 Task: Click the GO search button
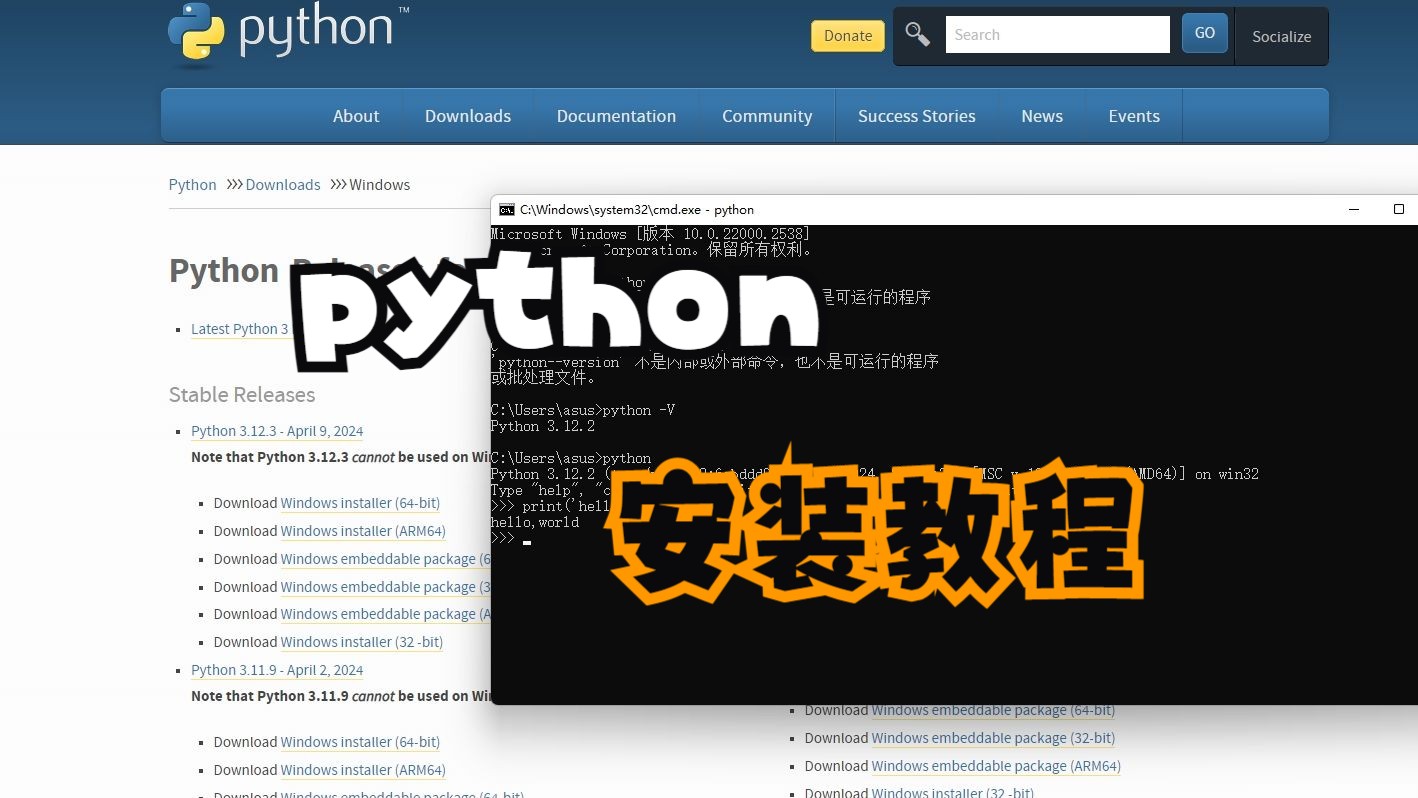[x=1205, y=33]
